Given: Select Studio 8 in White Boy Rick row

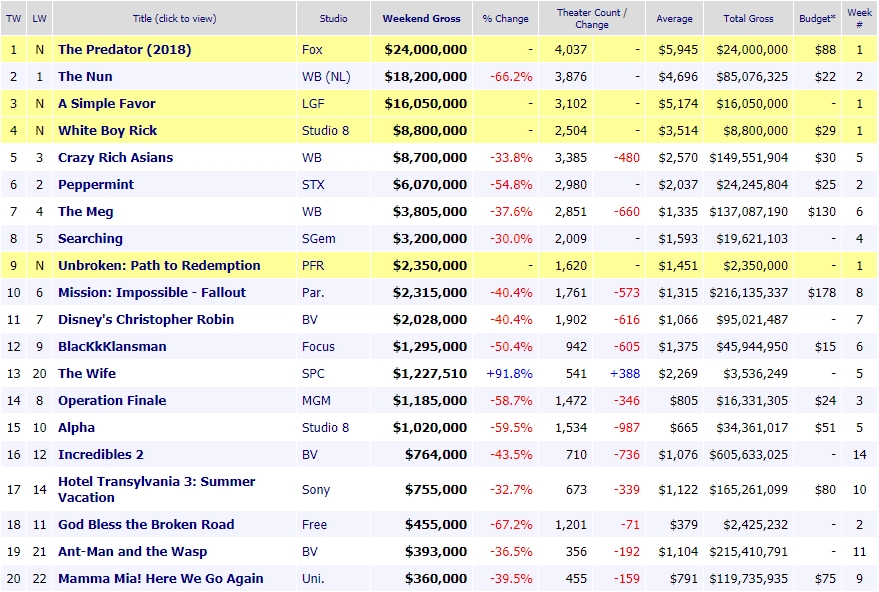Looking at the screenshot, I should pyautogui.click(x=326, y=131).
